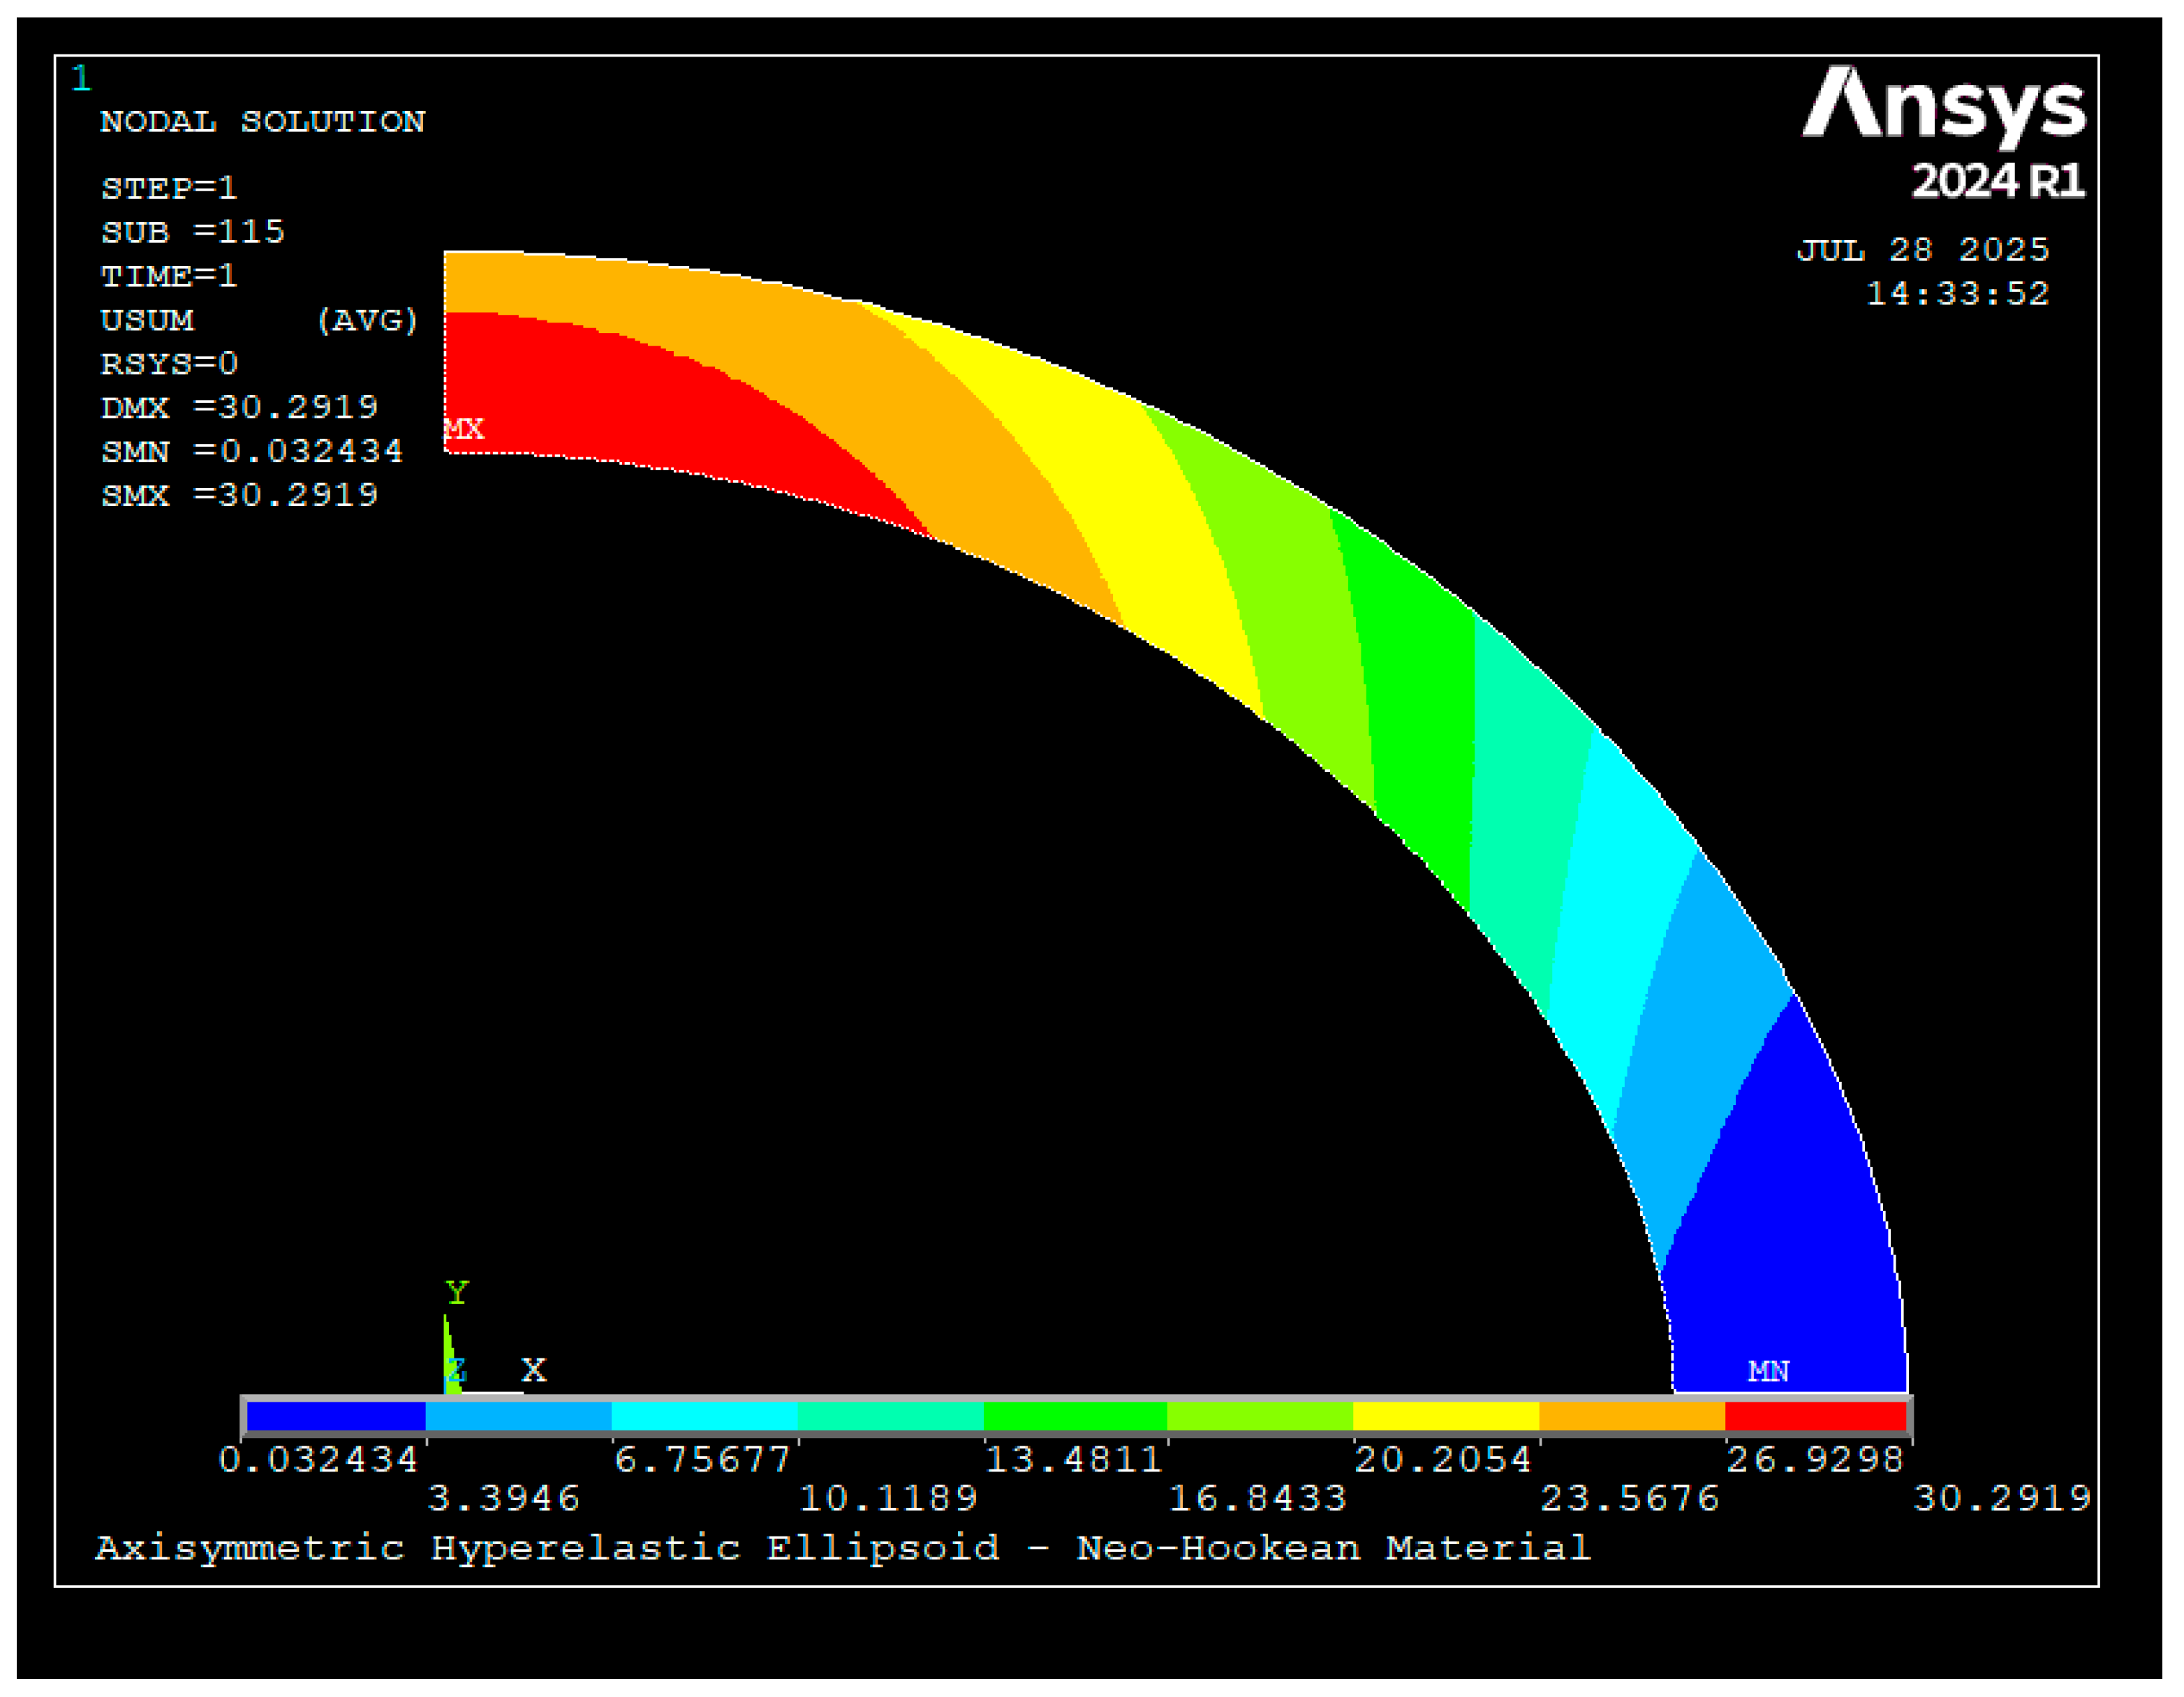Click the JUL 28 2025 date stamp
Screen dimensions: 2184x1697
(1922, 250)
